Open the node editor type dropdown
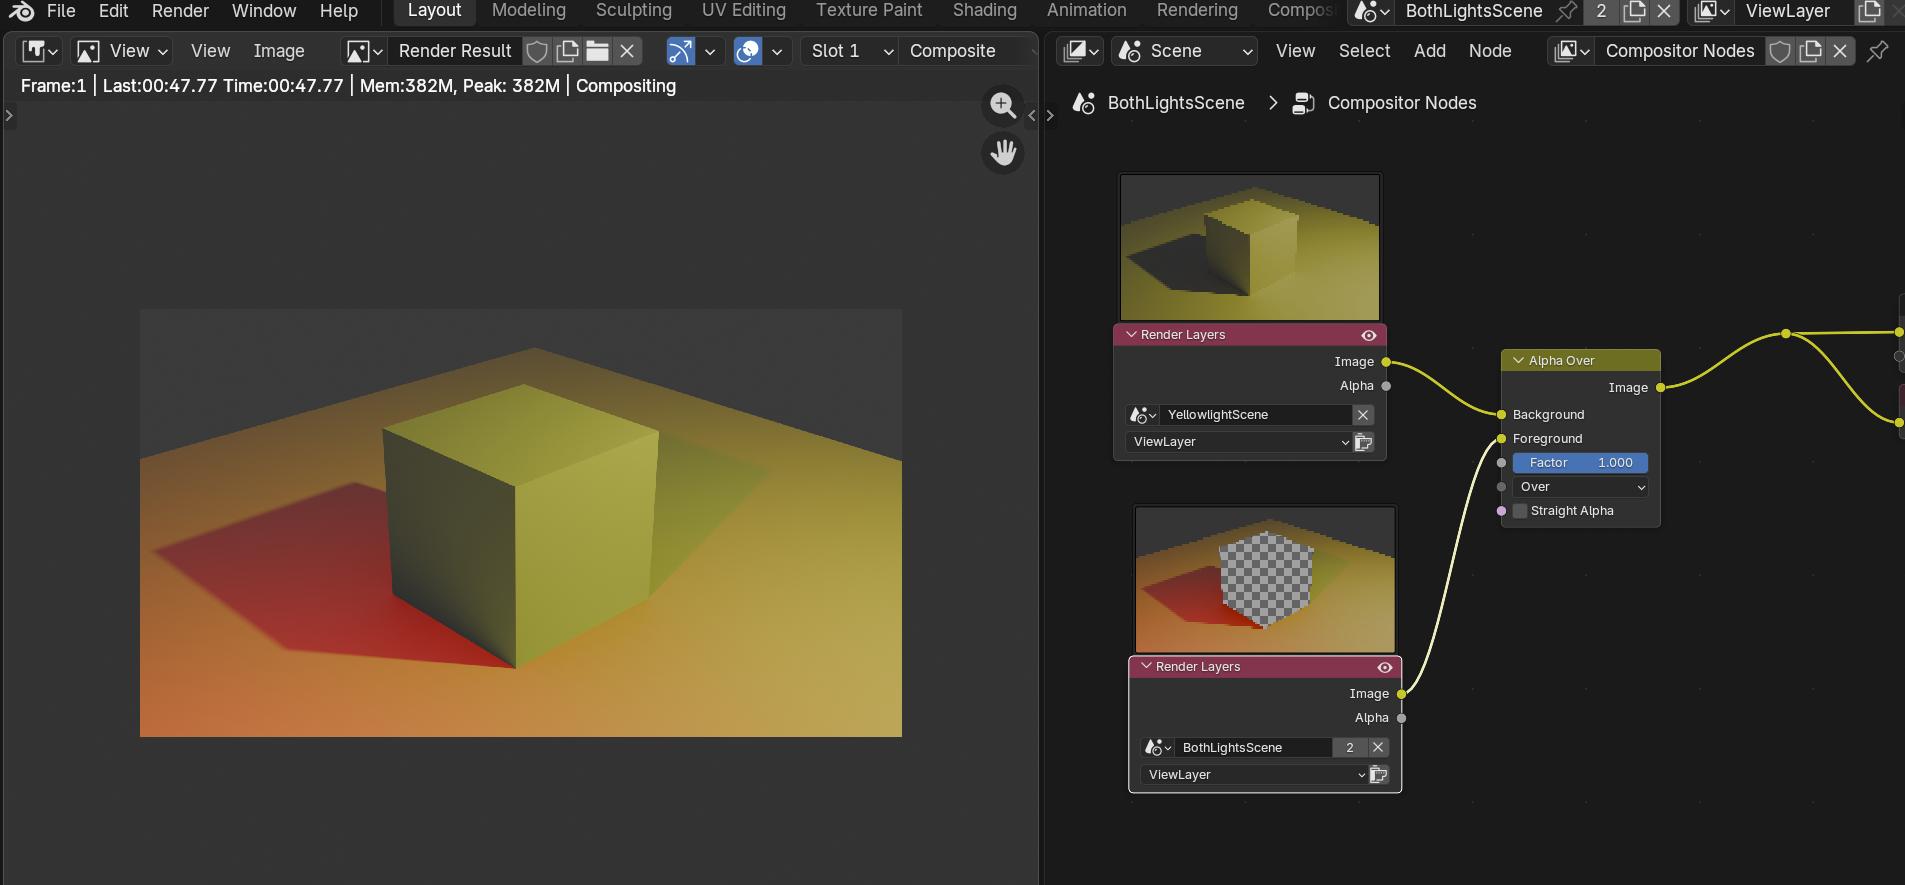 pyautogui.click(x=1082, y=51)
